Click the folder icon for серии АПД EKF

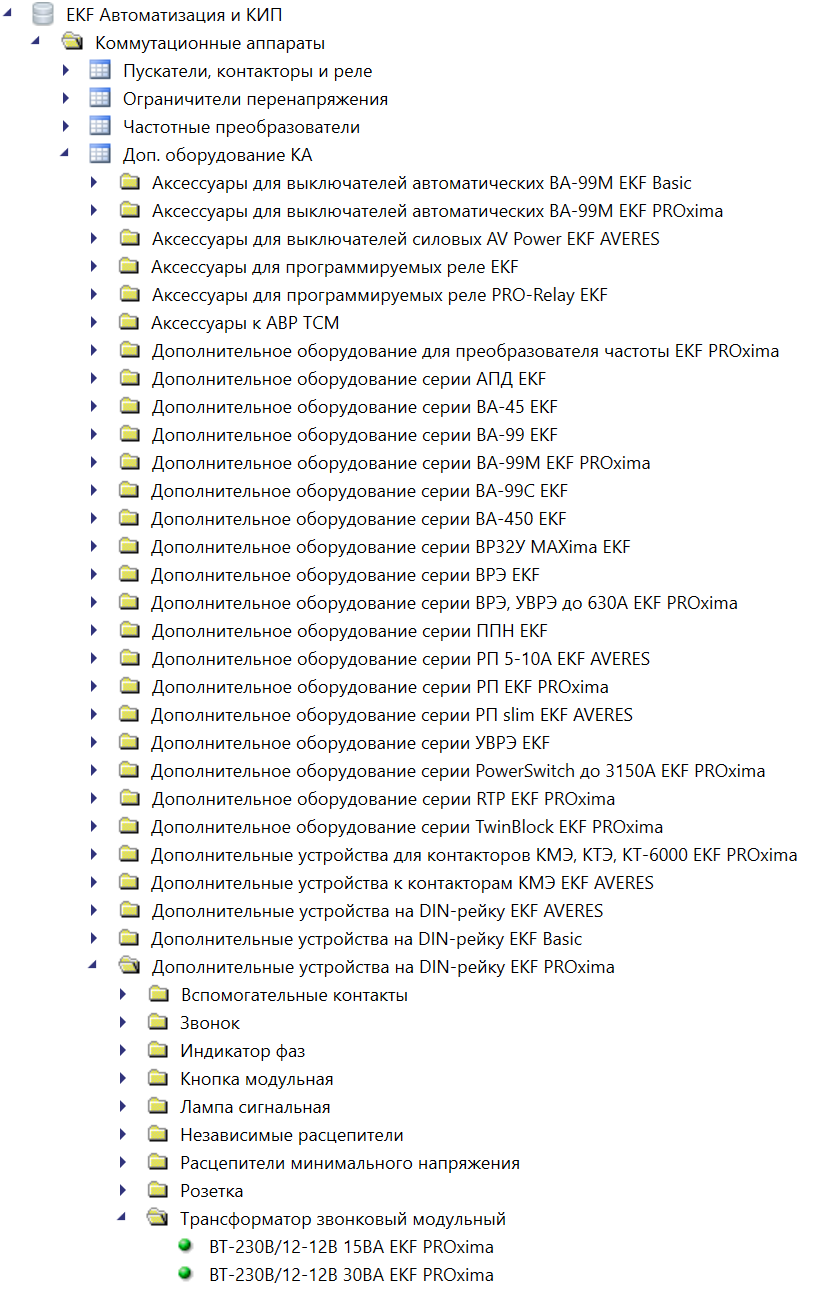(128, 379)
